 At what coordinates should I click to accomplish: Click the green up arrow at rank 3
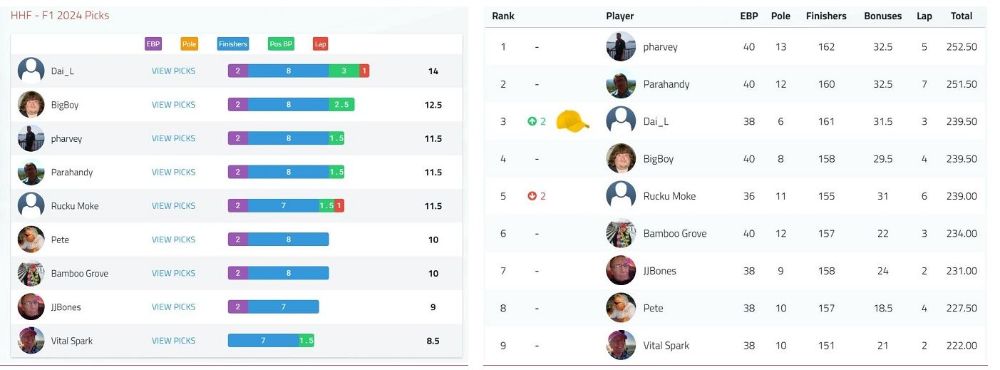(532, 121)
